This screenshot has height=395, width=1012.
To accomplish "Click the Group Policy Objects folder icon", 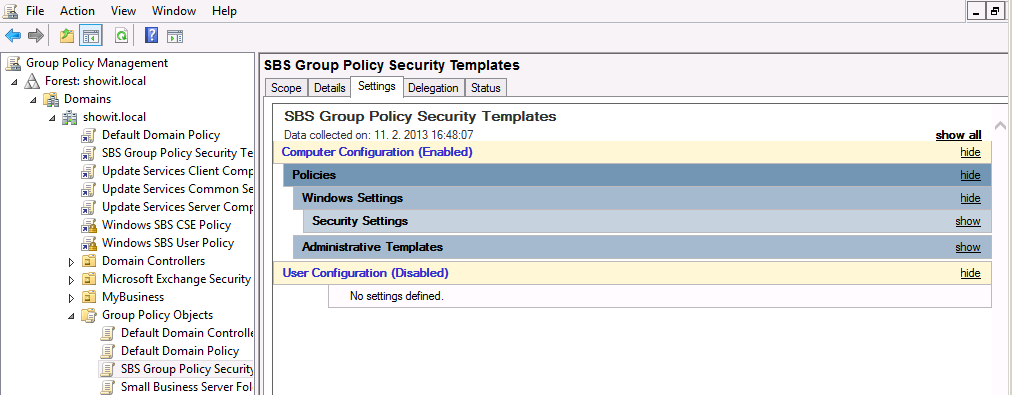I will (x=88, y=316).
